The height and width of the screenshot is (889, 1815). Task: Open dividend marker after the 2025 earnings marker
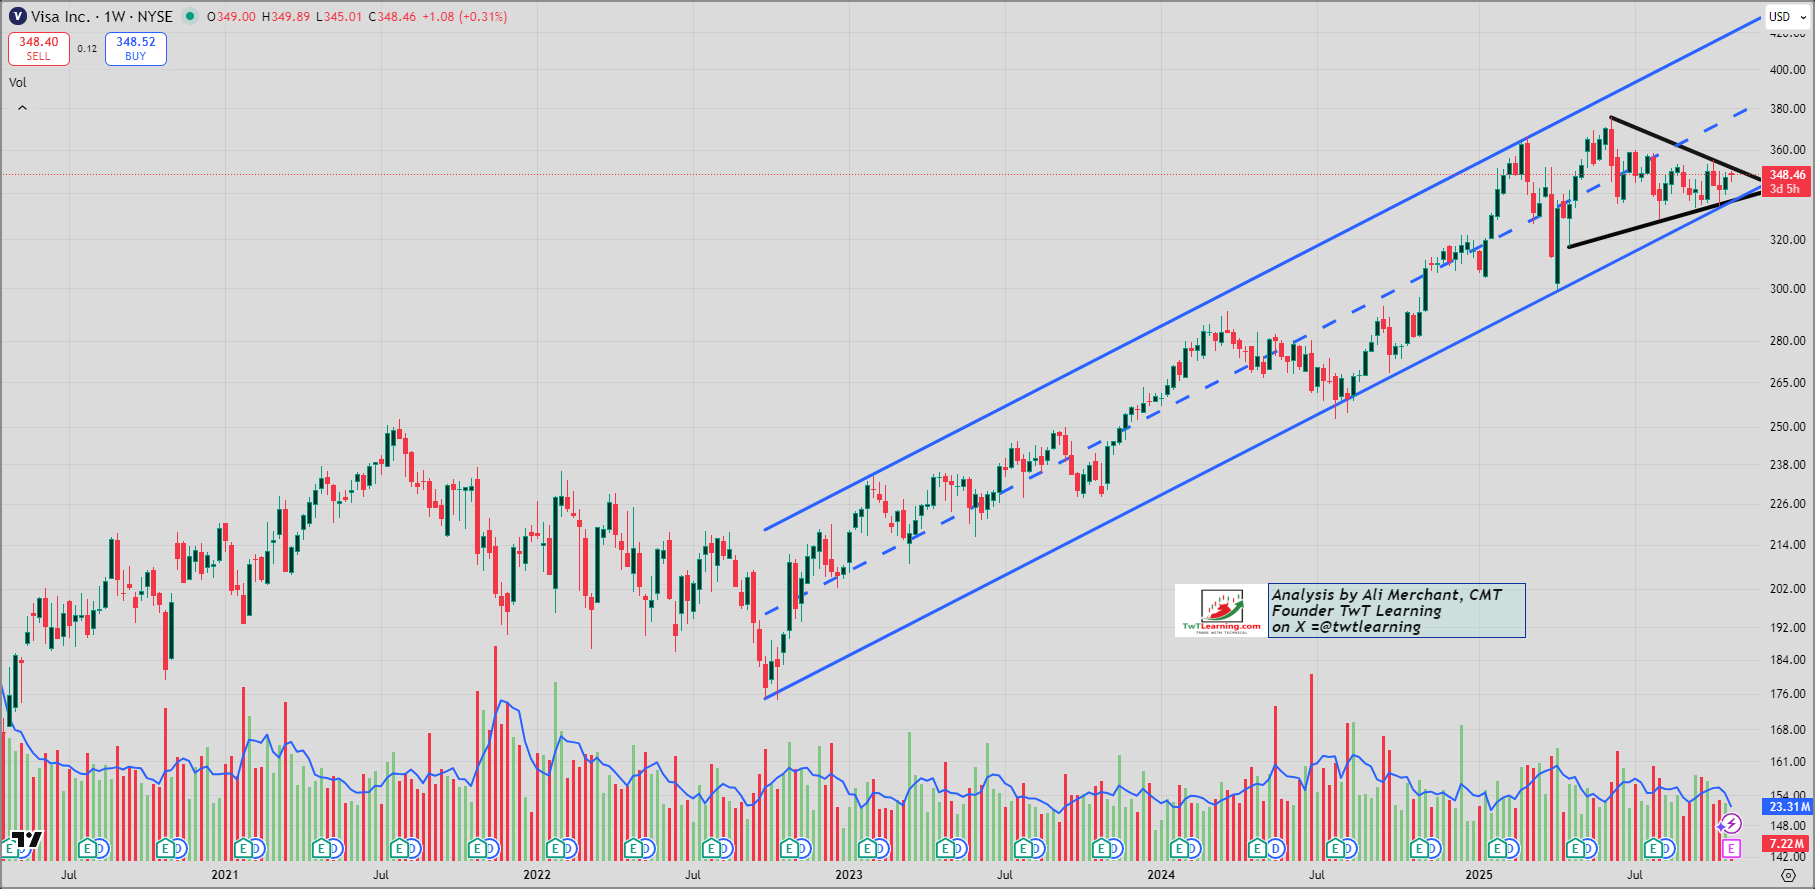point(1512,849)
